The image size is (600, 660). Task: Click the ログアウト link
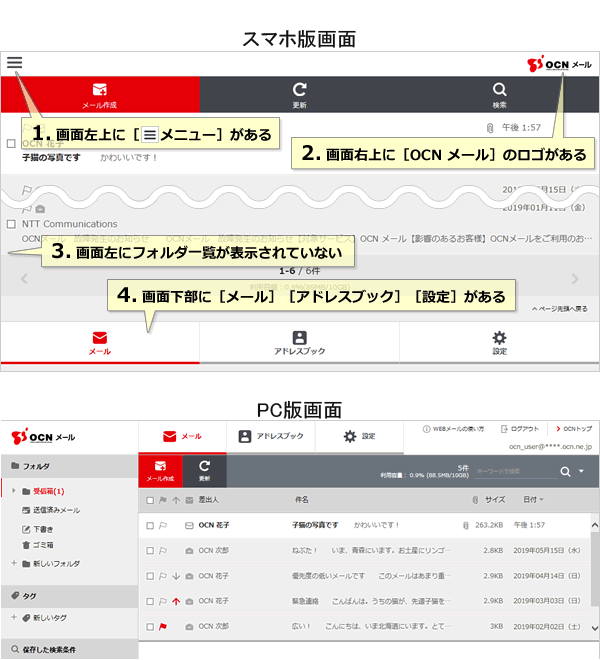pos(520,429)
